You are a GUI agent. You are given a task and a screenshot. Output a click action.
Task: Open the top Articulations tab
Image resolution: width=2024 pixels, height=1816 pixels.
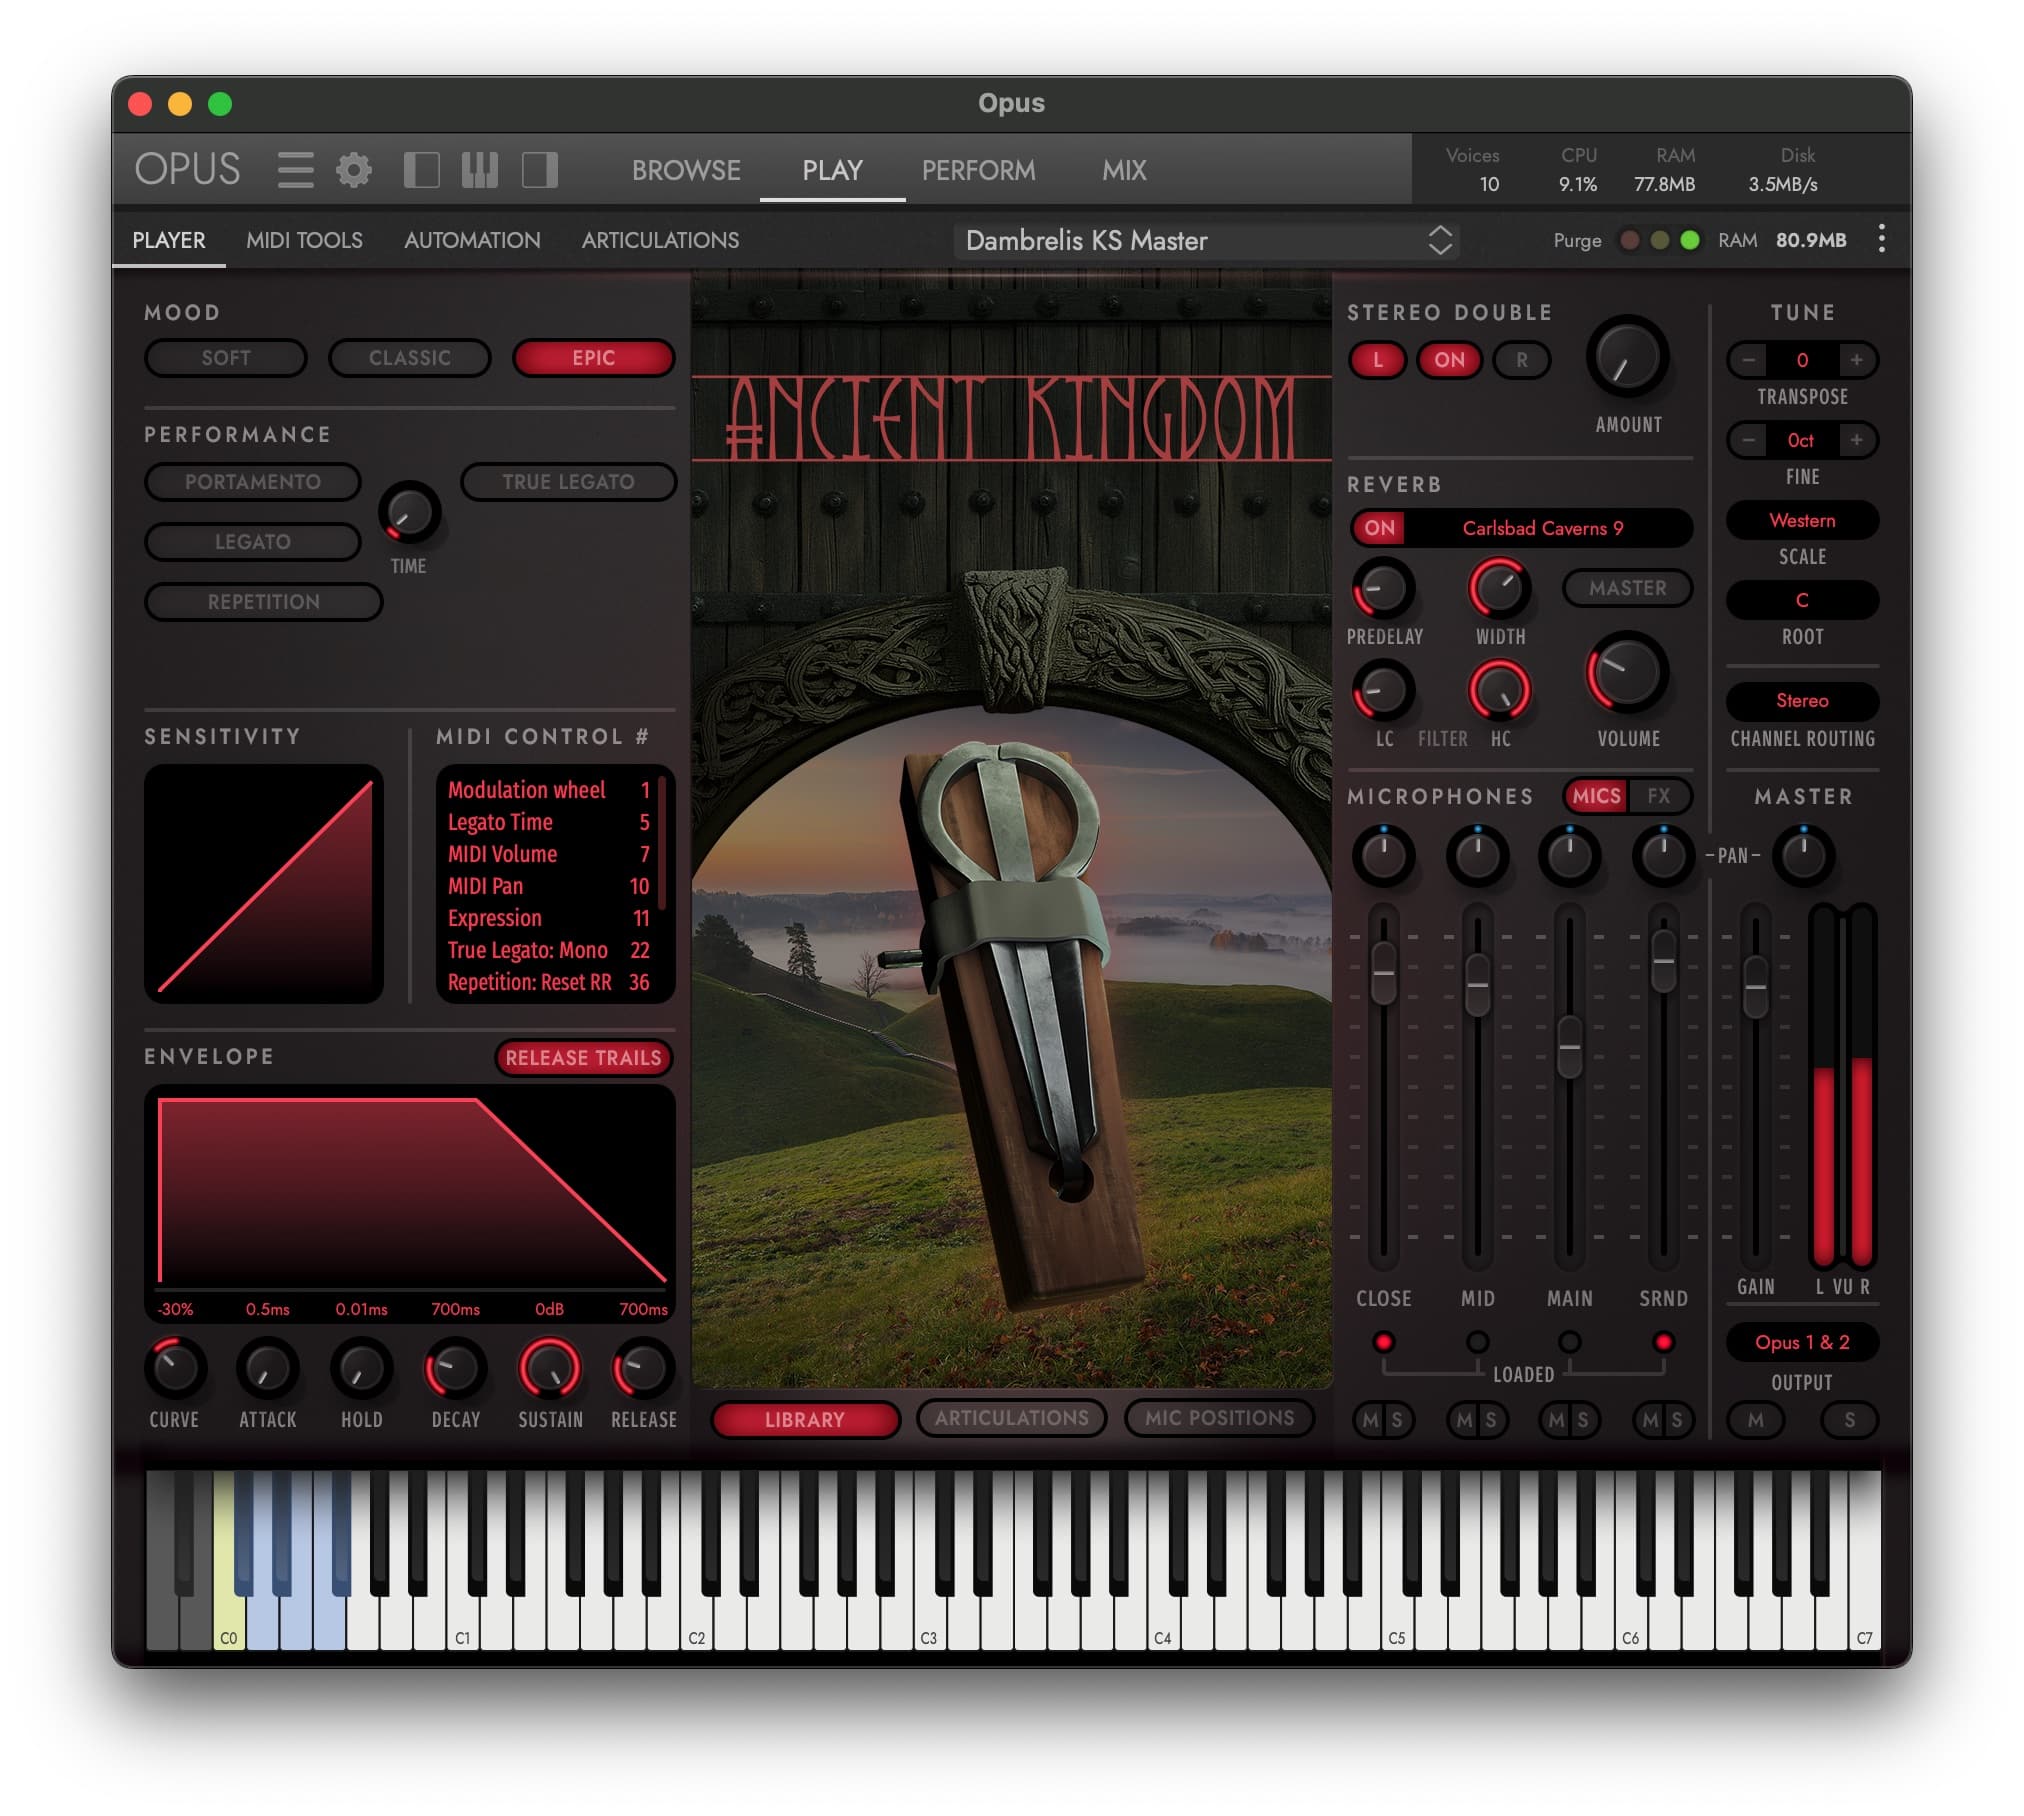(x=660, y=240)
